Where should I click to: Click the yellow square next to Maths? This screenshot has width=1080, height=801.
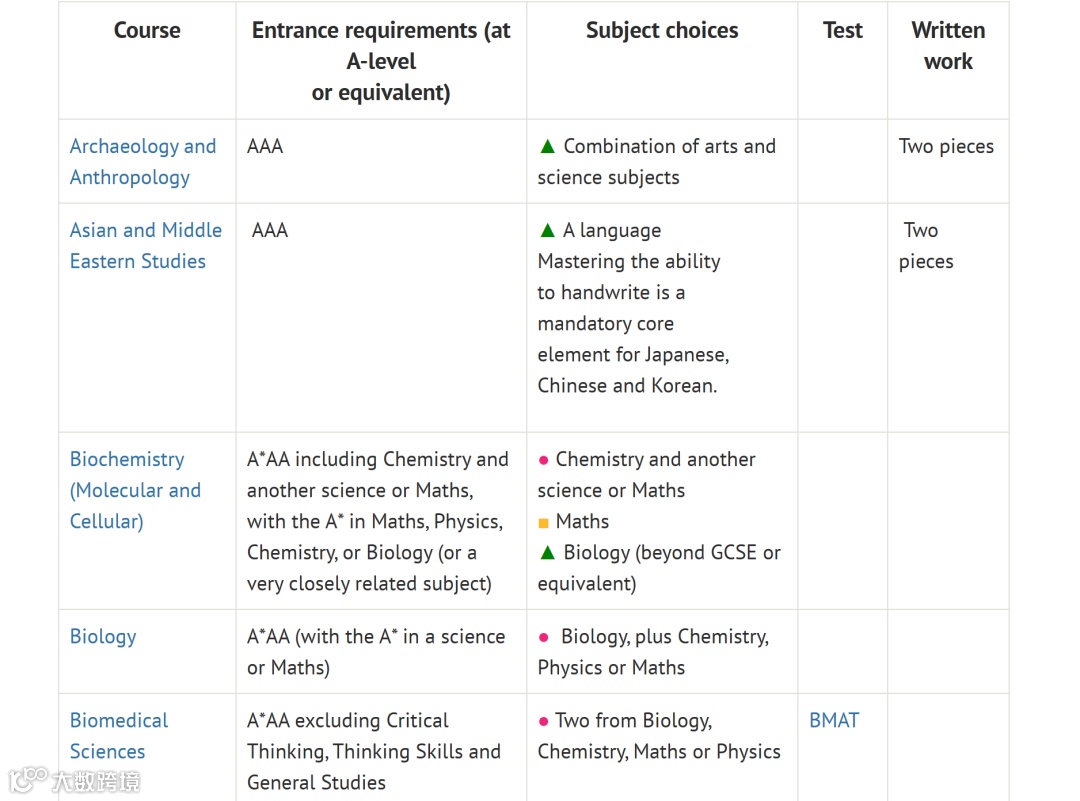[544, 523]
